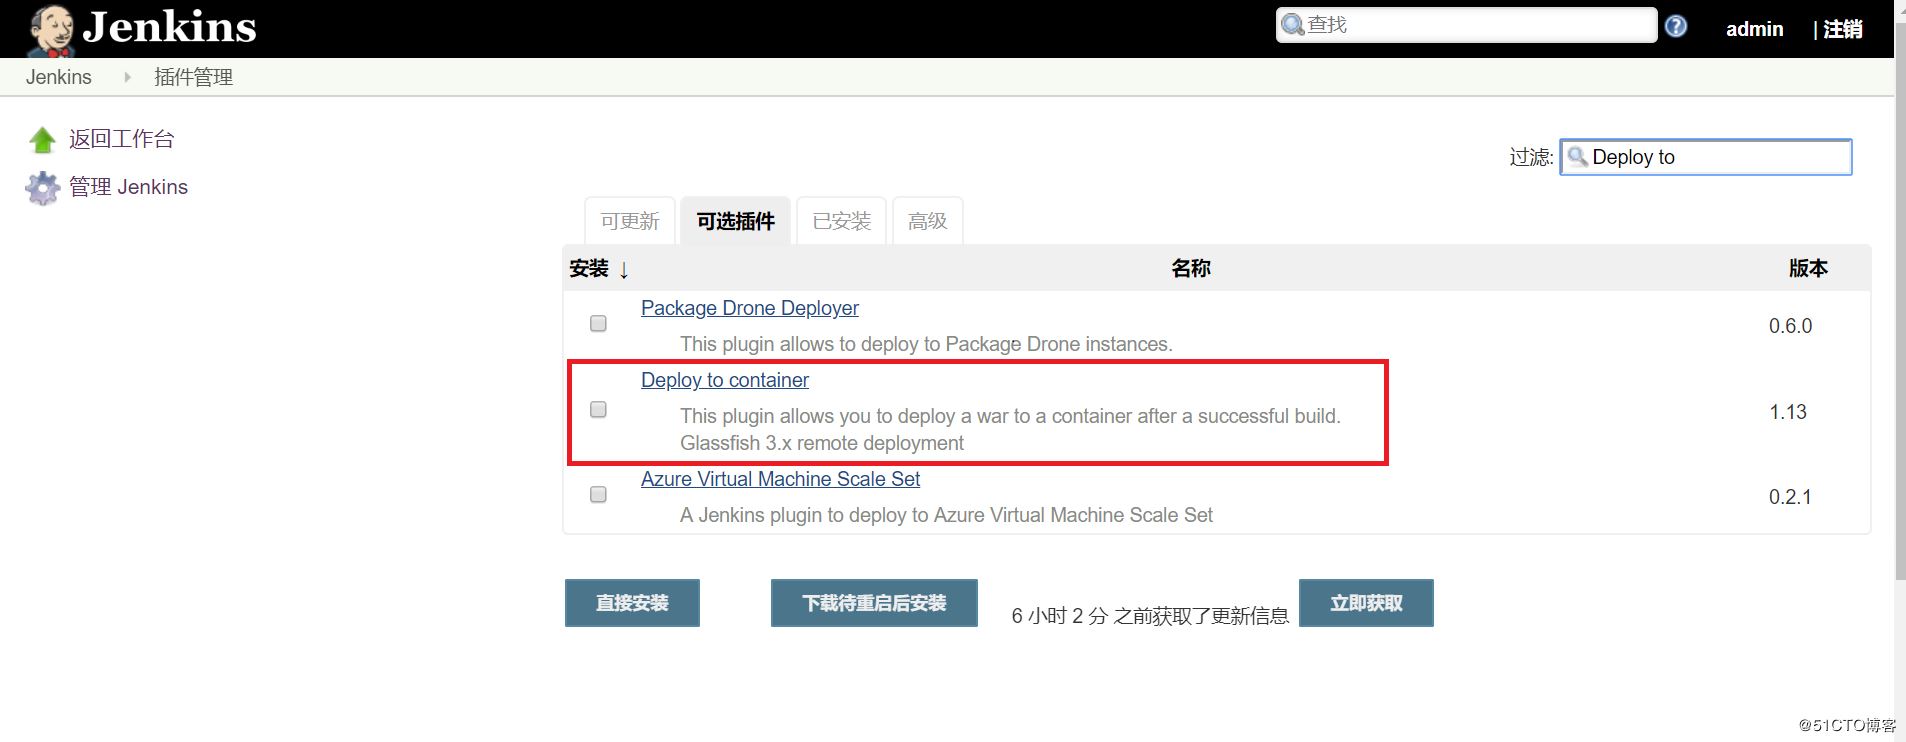
Task: Click the Package Drone instances description
Action: [926, 344]
